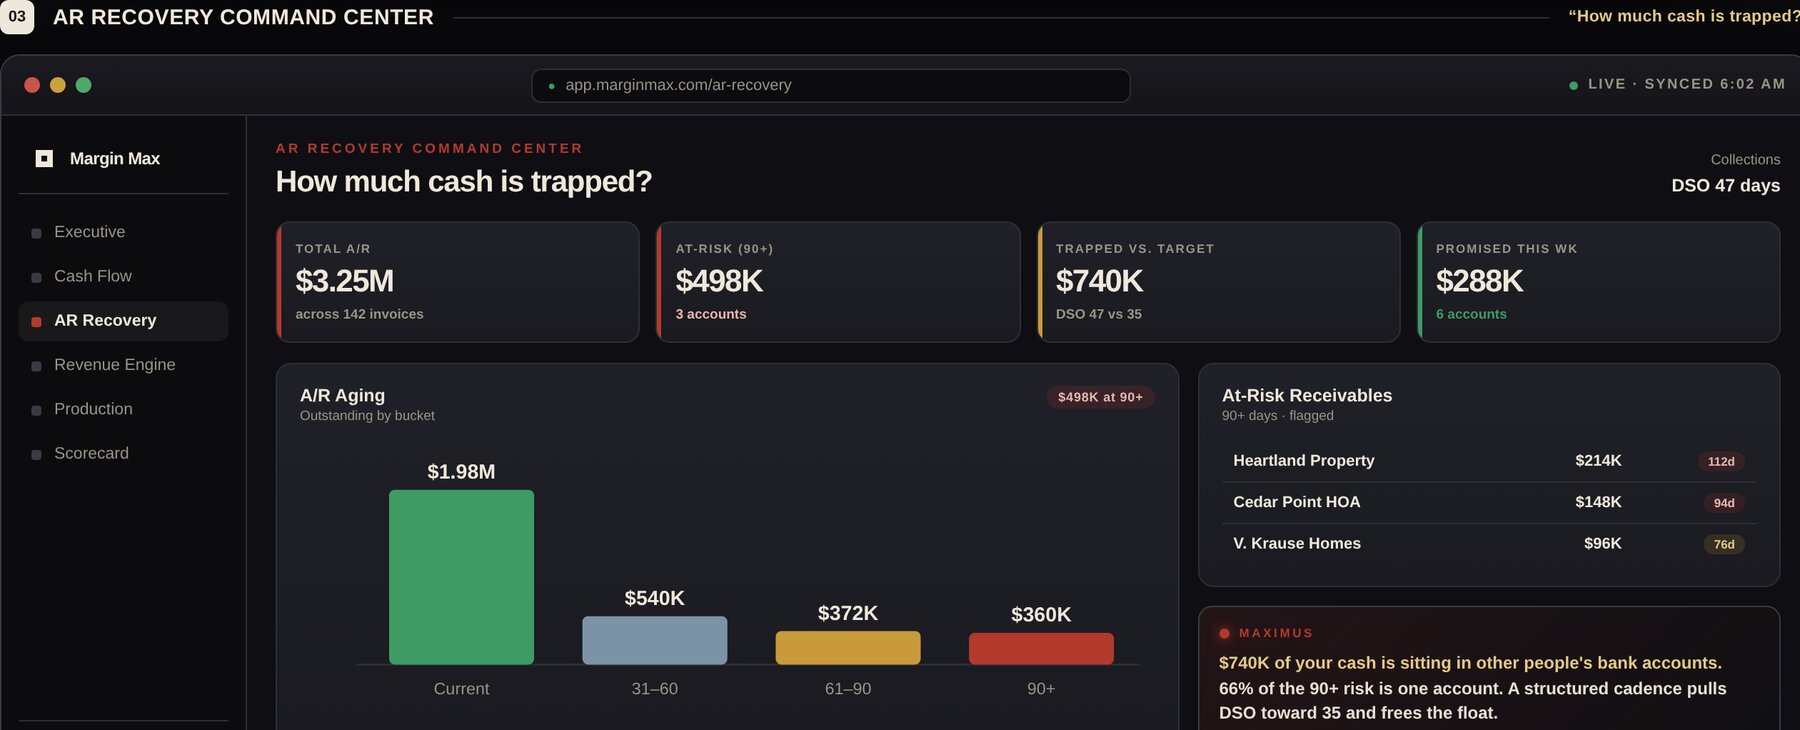Click the DSO 47 vs 35 text
Viewport: 1800px width, 730px height.
click(1099, 314)
